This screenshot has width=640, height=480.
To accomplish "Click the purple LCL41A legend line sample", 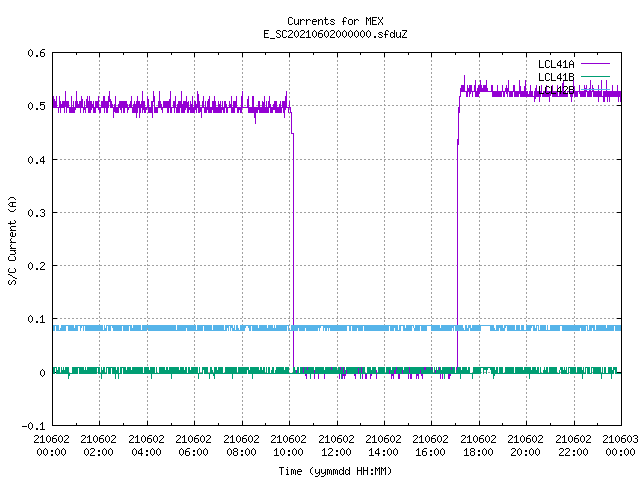I will tap(595, 64).
